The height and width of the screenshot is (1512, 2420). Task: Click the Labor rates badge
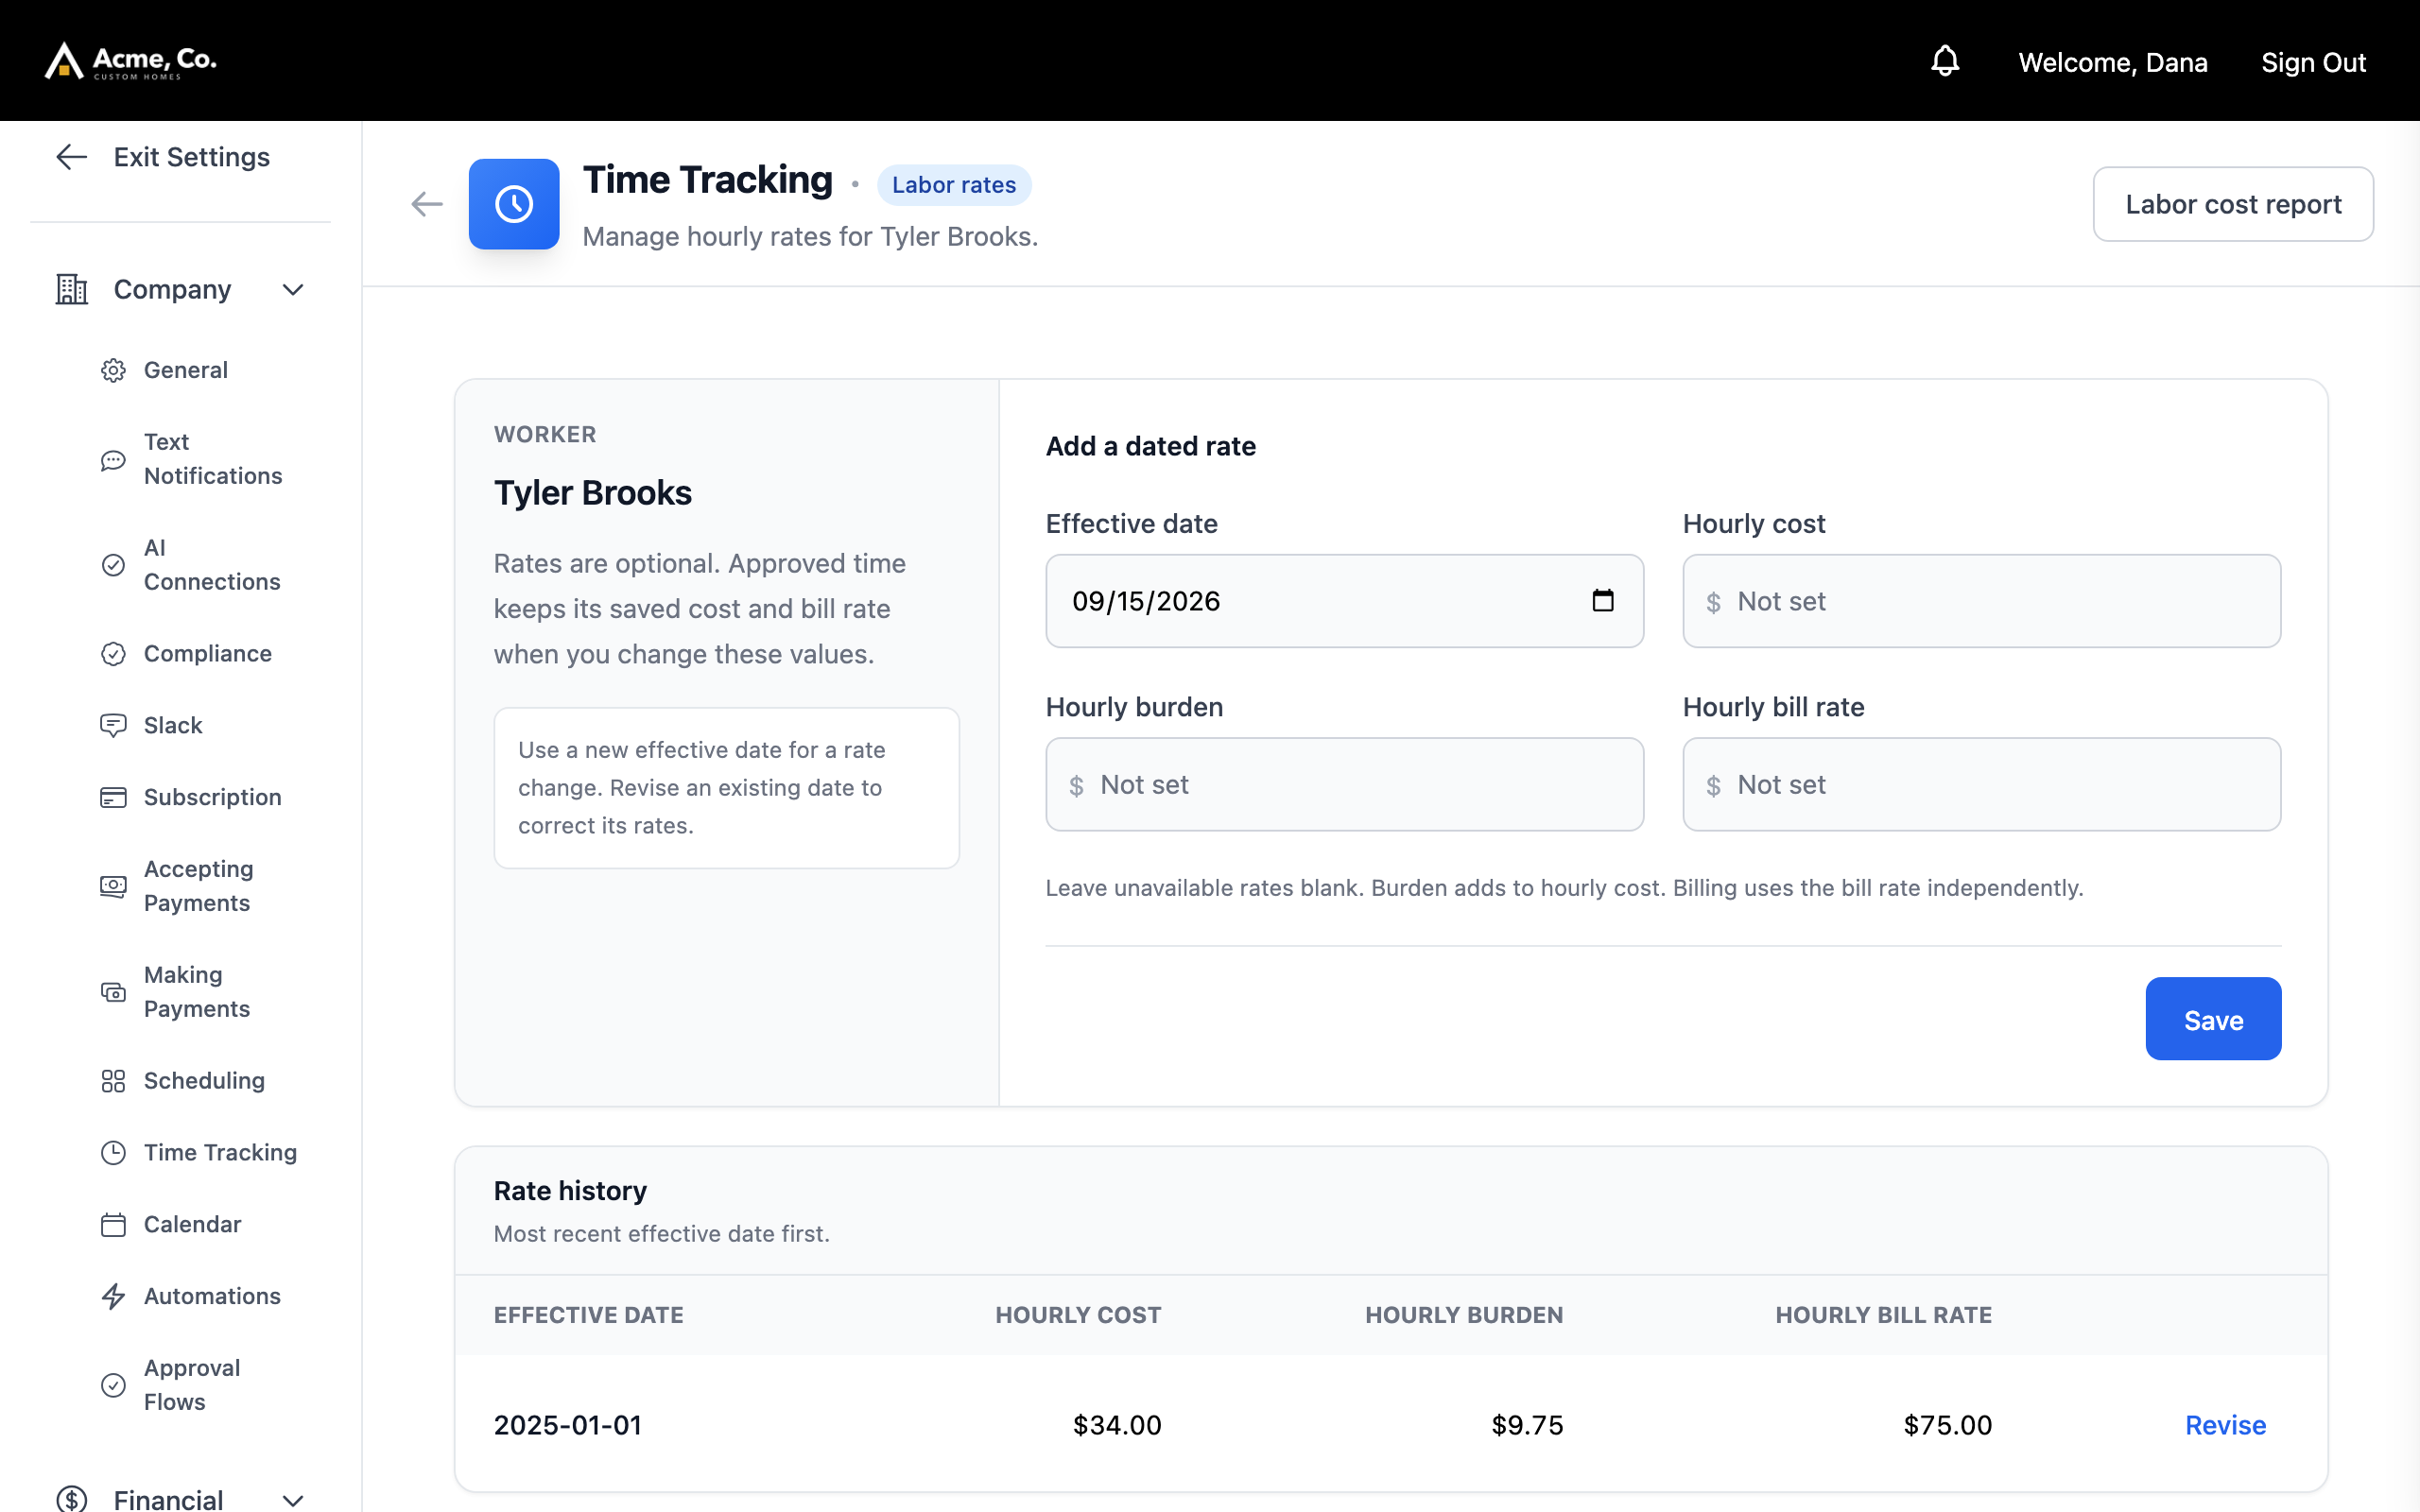[954, 185]
